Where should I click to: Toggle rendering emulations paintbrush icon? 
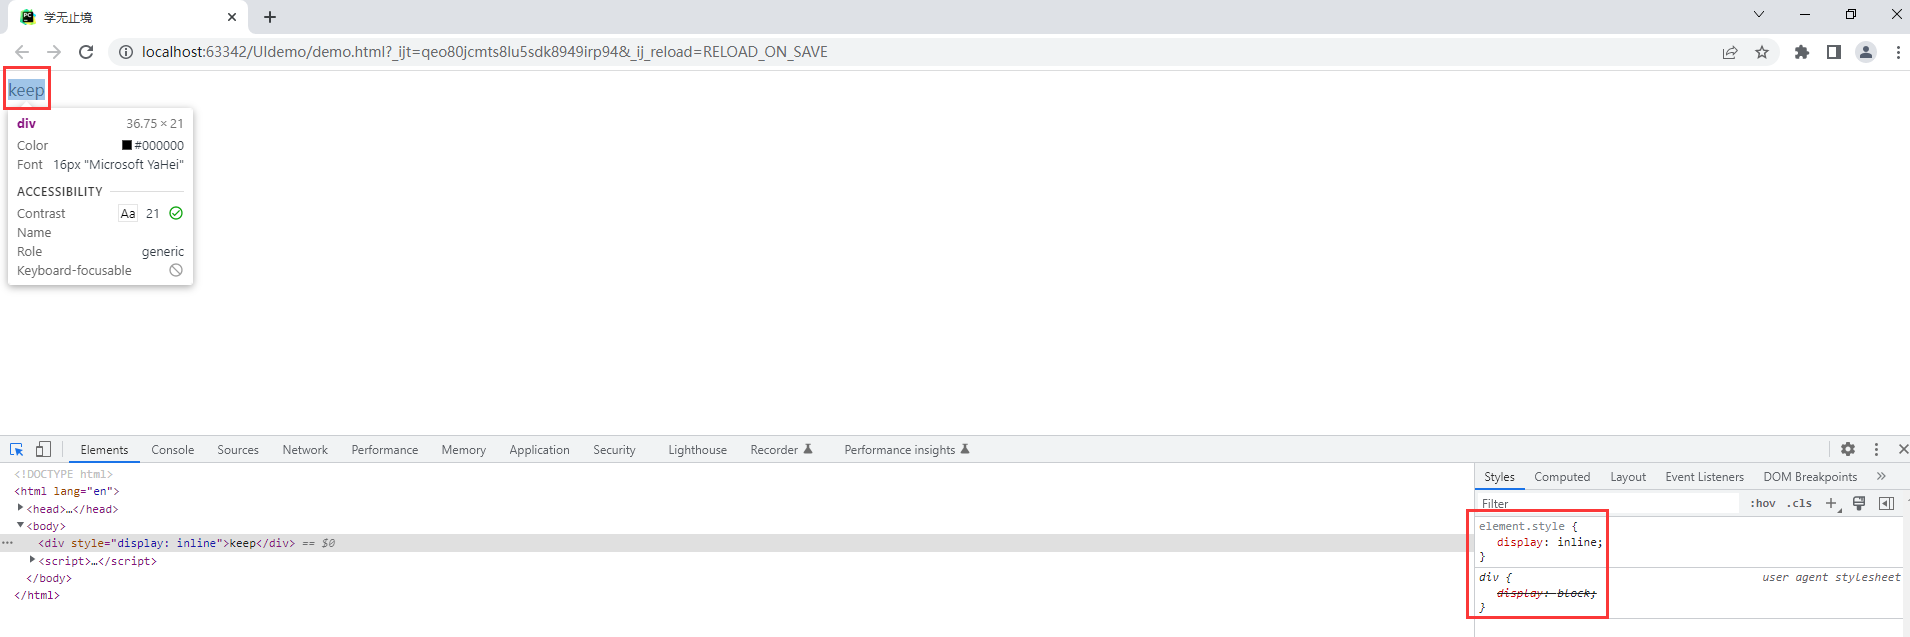(1859, 504)
